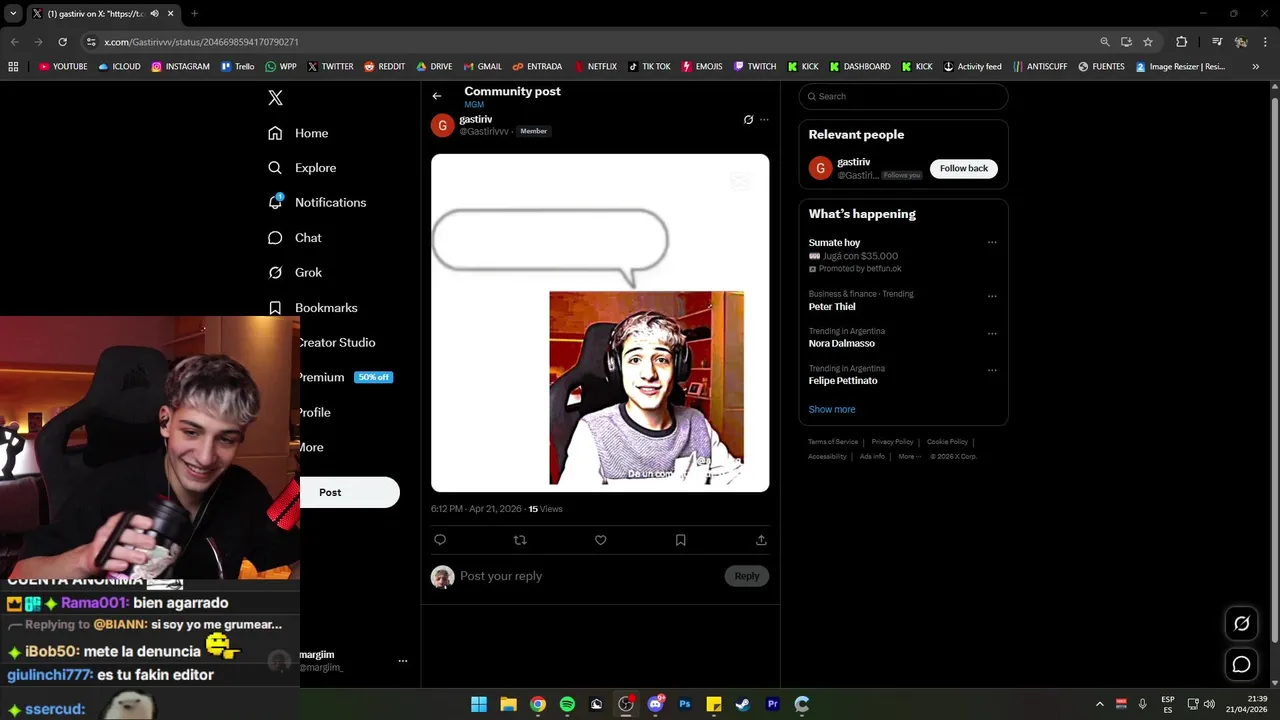Open Photoshop from the taskbar
The width and height of the screenshot is (1280, 720).
[685, 704]
